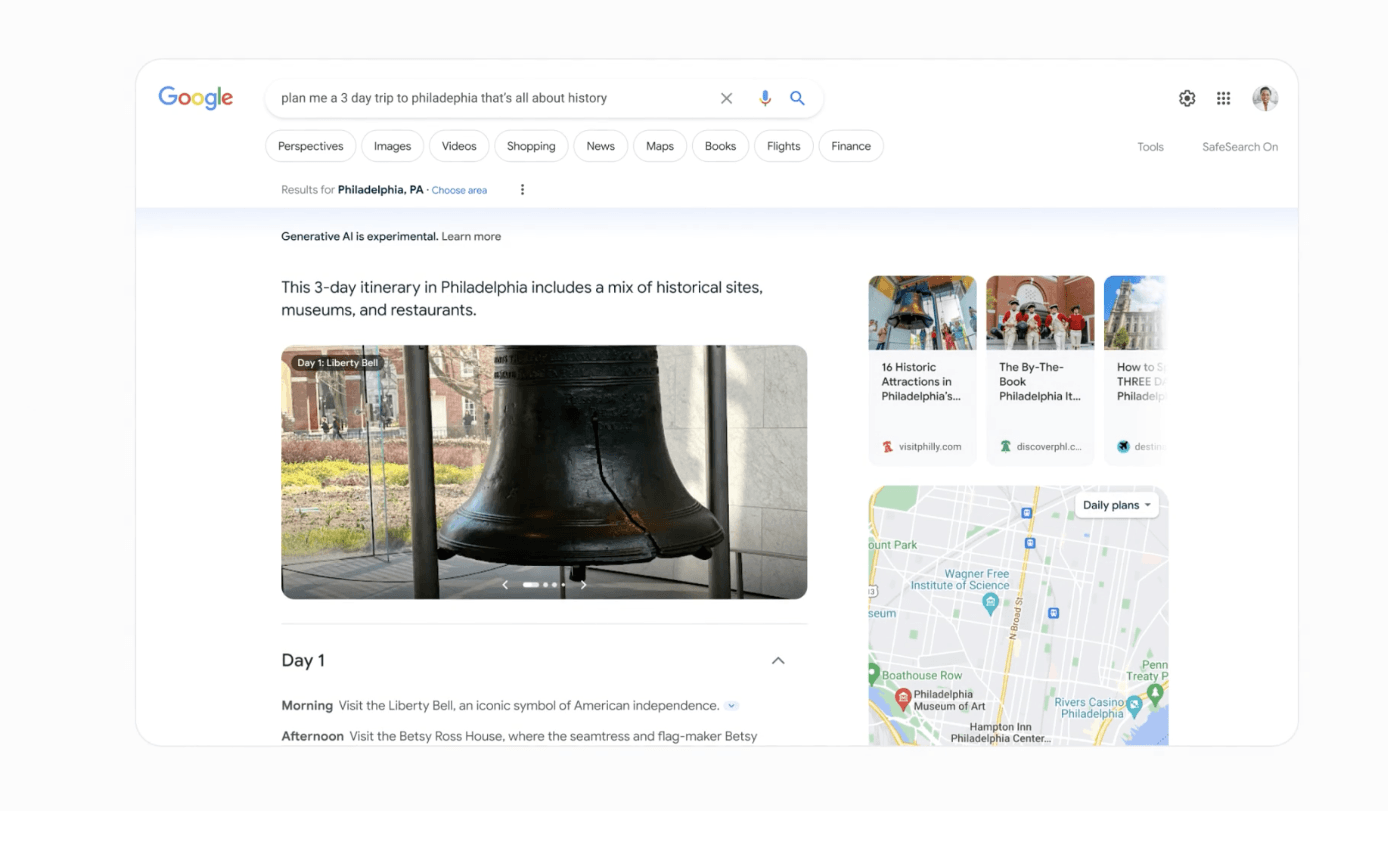Collapse the Day 1 itinerary section
Screen dimensions: 1388x844
778,660
